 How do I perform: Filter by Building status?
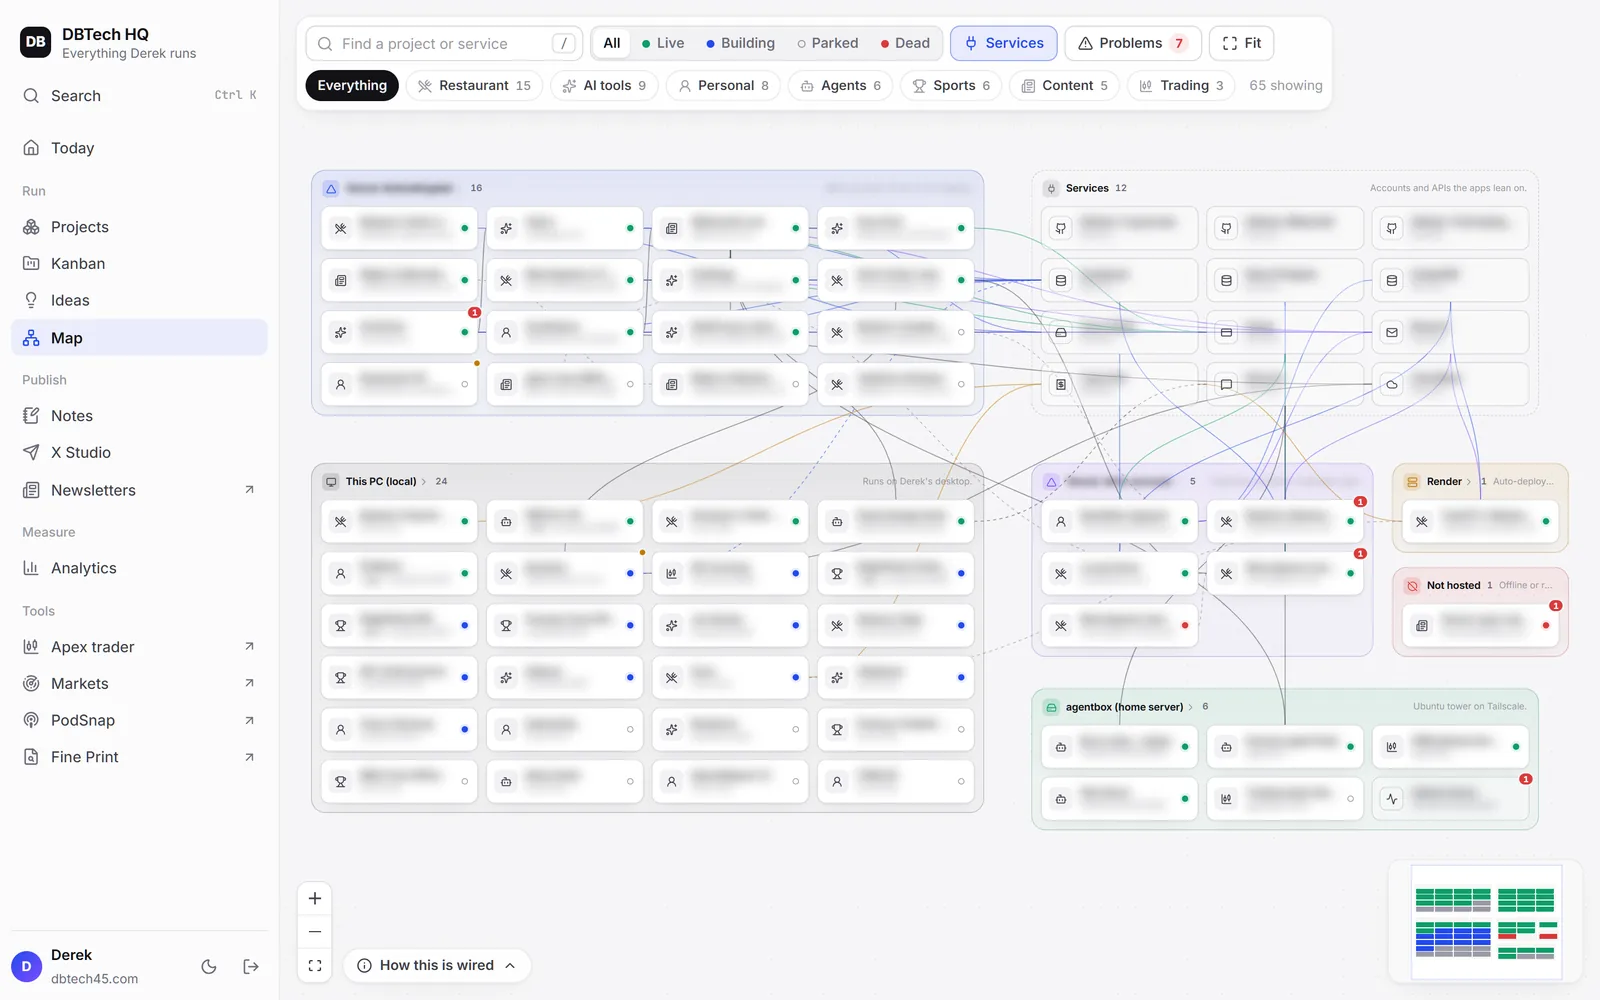tap(740, 43)
